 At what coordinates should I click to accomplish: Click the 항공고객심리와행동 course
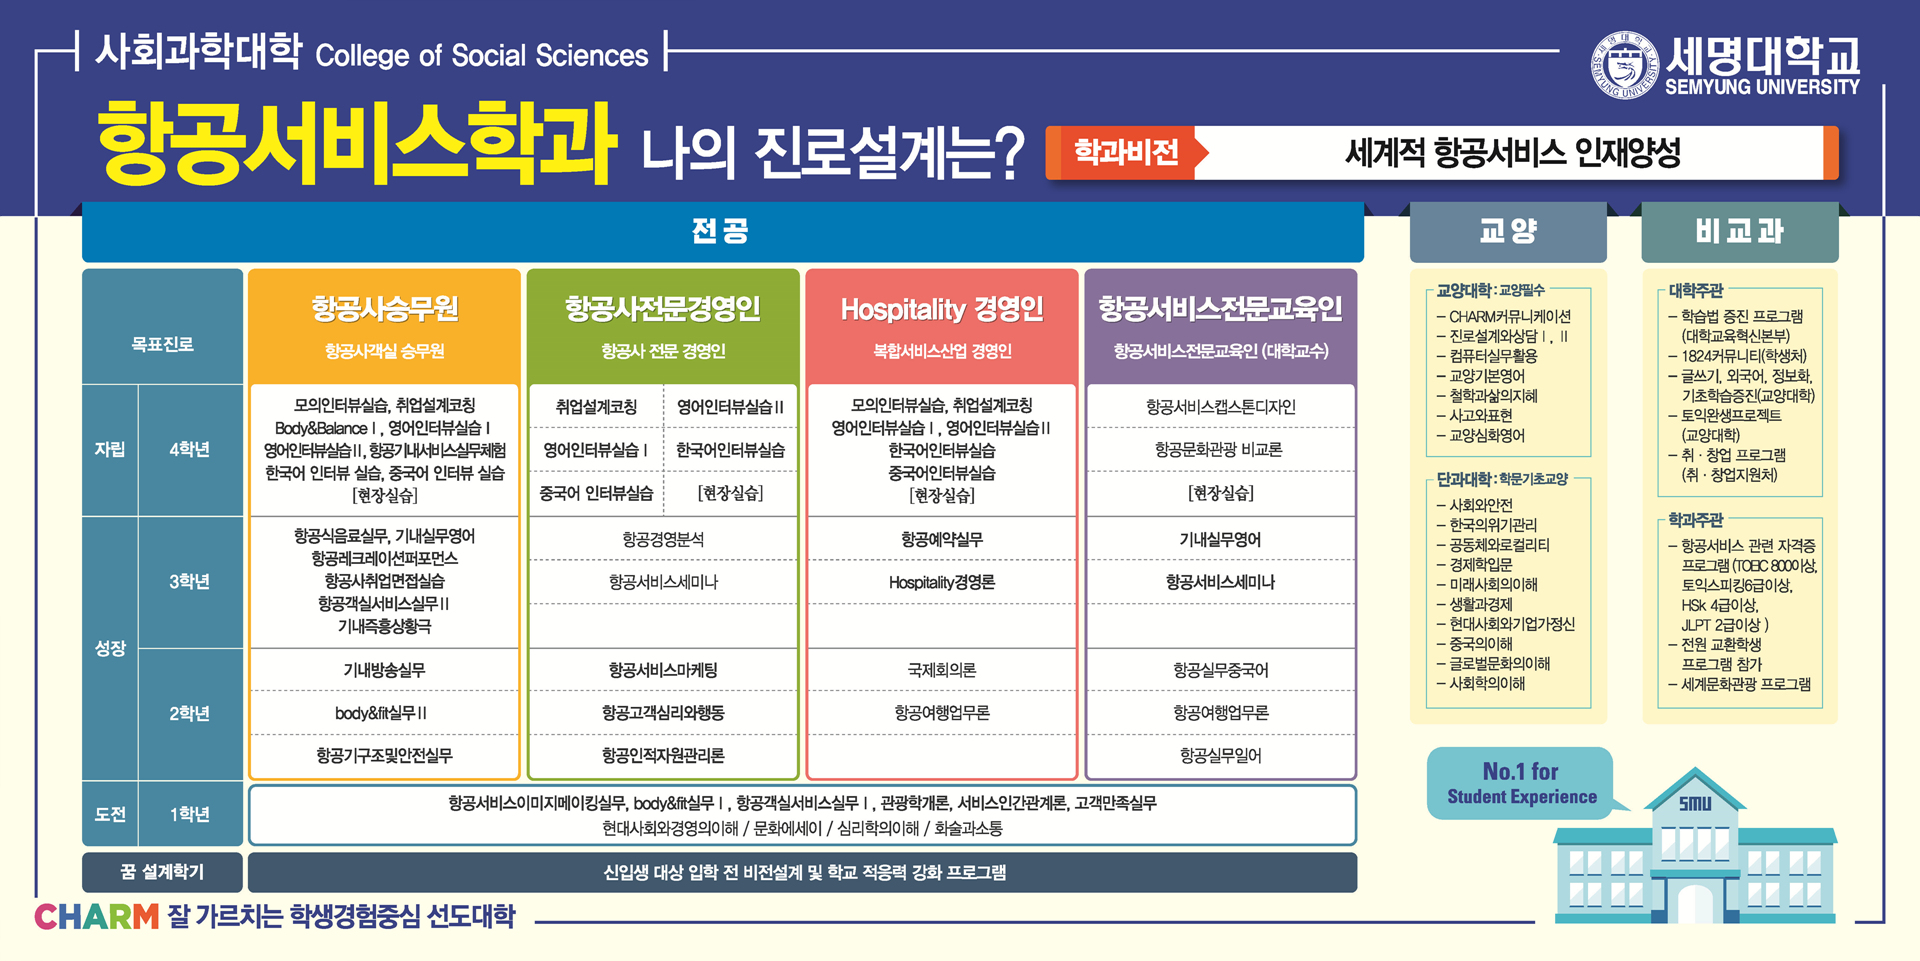tap(663, 713)
